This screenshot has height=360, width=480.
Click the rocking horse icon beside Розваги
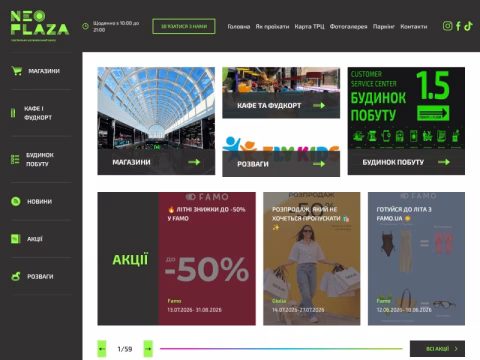click(16, 276)
